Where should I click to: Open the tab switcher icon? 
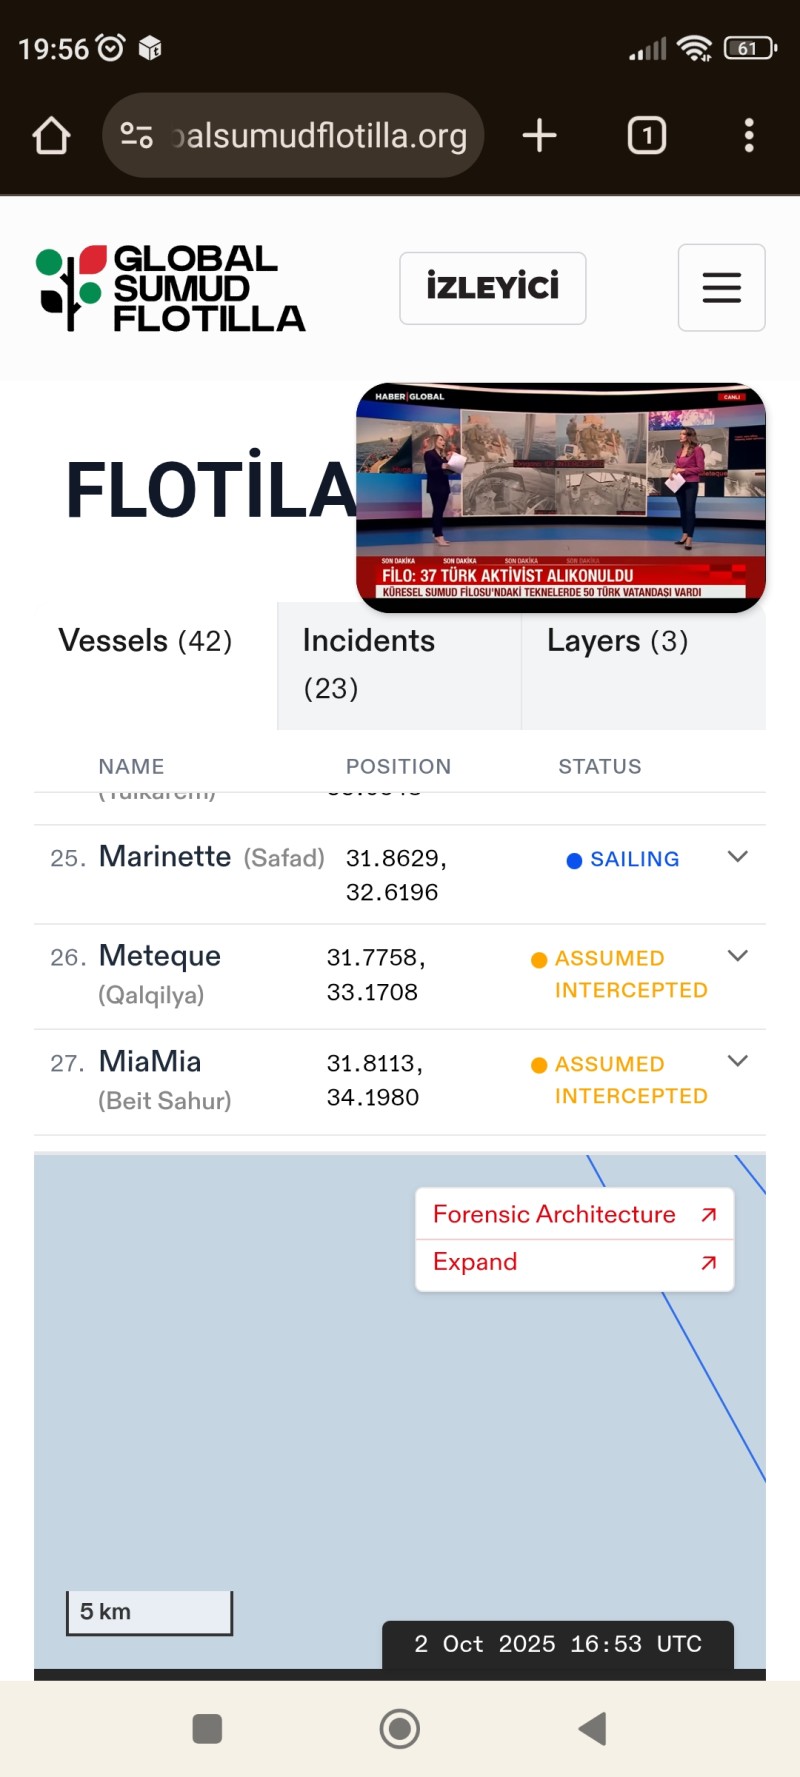[x=646, y=136]
